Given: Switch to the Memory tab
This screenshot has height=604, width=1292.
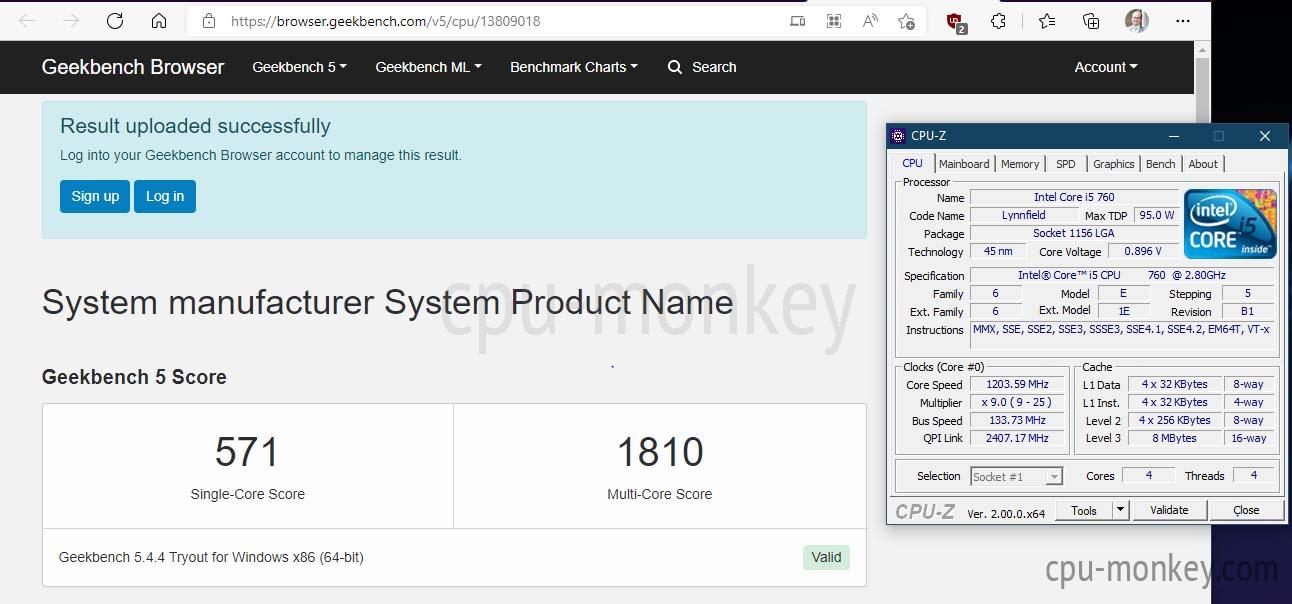Looking at the screenshot, I should 1020,164.
